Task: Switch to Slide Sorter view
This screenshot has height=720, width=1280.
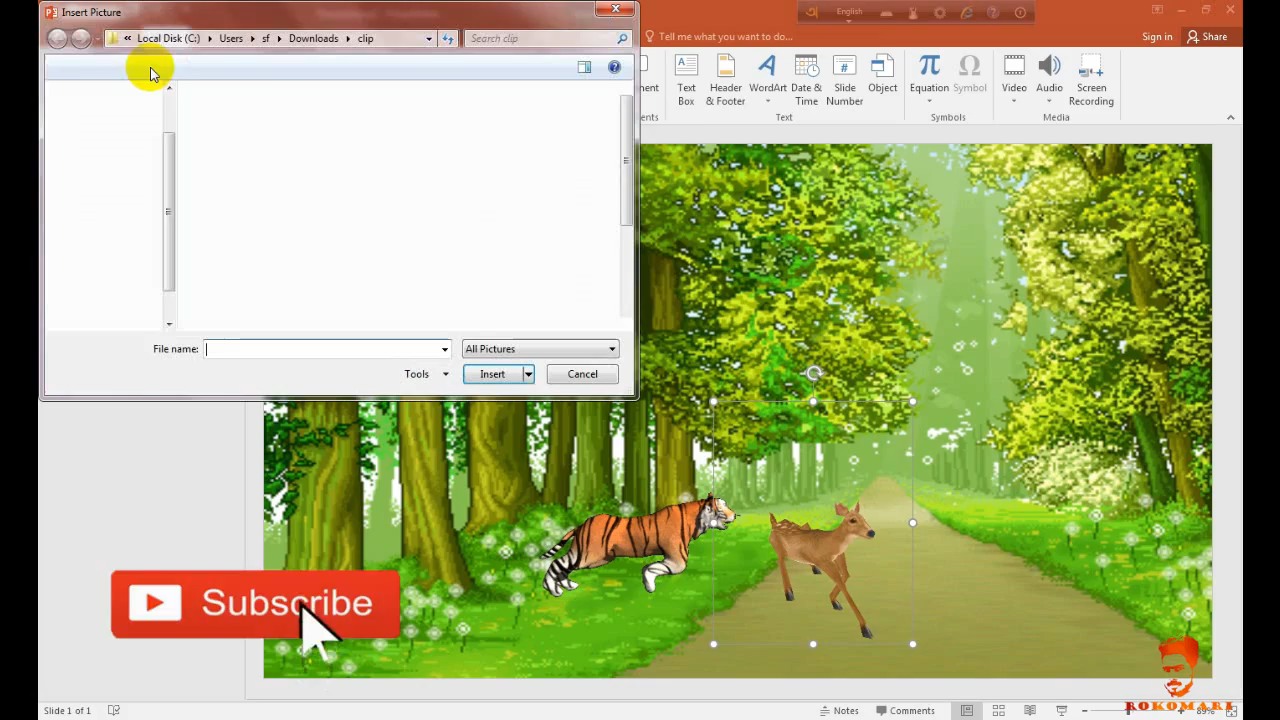Action: point(999,710)
